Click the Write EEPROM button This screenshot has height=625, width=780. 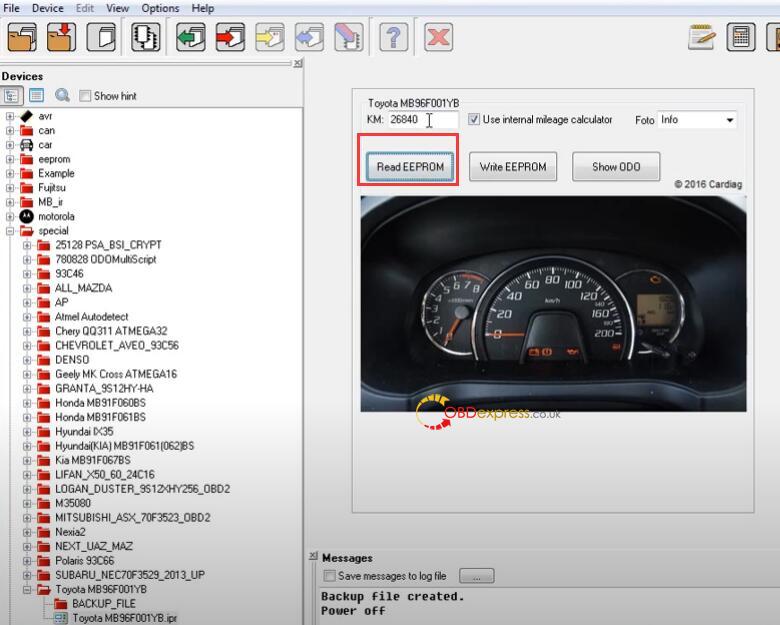pos(513,167)
